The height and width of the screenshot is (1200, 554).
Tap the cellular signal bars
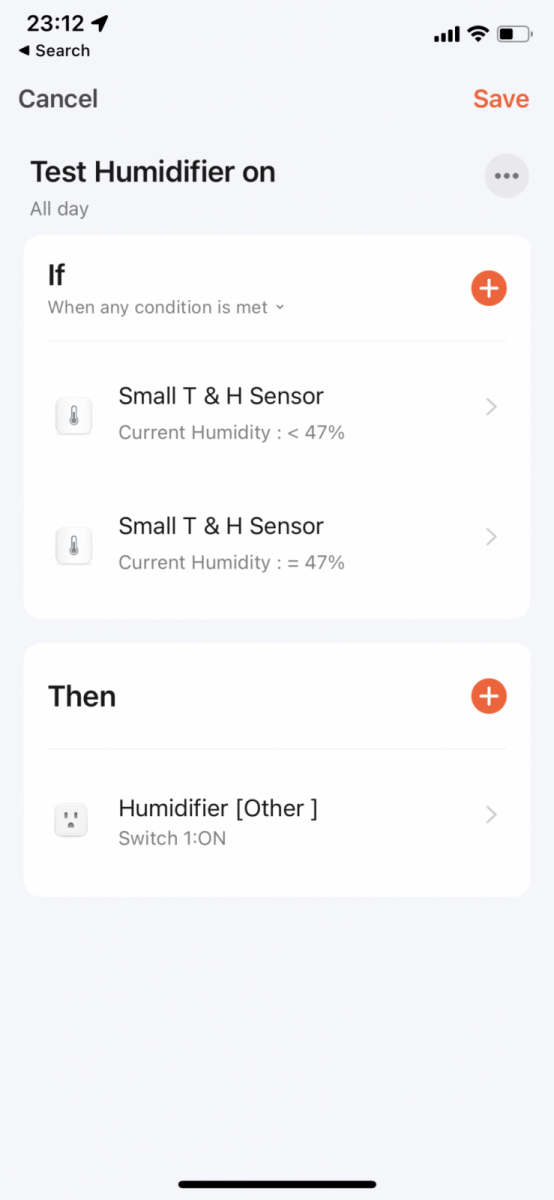click(446, 35)
